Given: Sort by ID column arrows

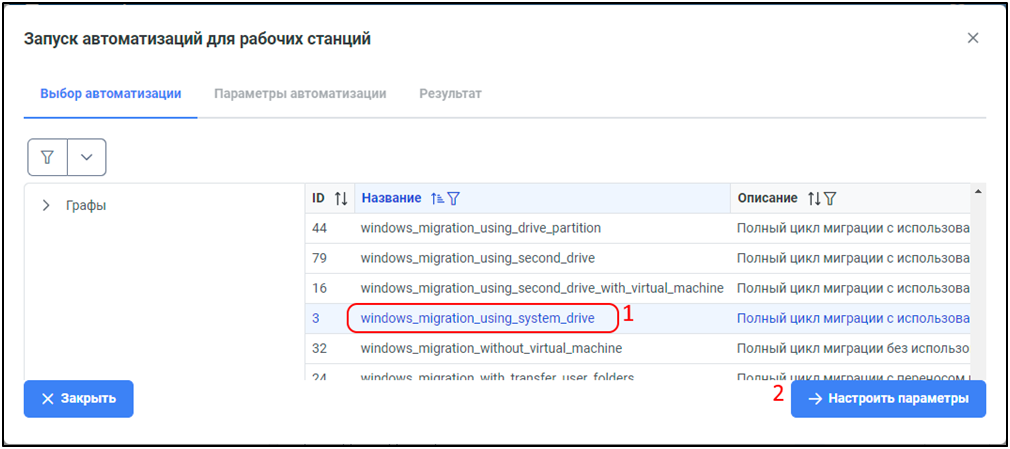Looking at the screenshot, I should 340,198.
